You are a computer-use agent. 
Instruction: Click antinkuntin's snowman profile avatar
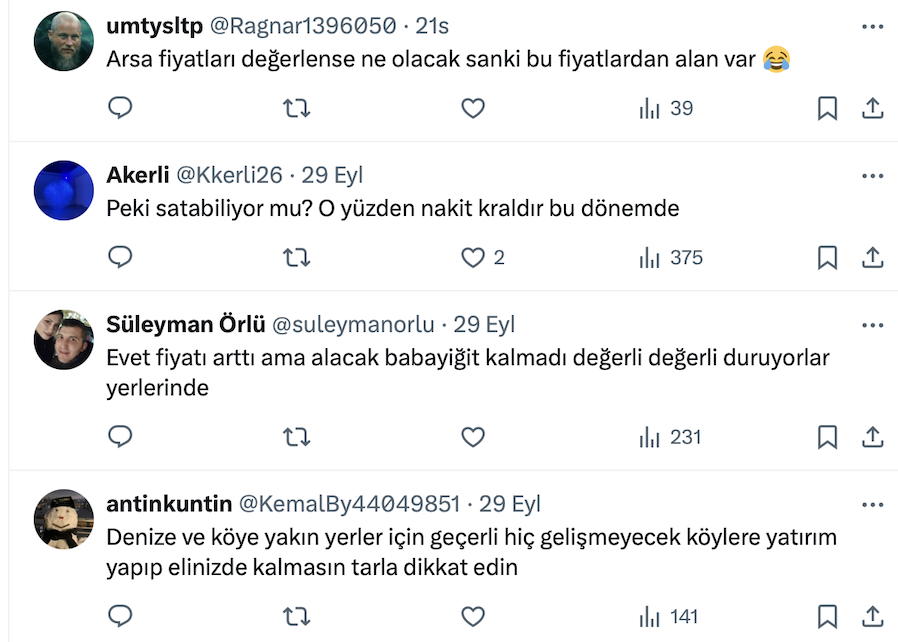(x=64, y=519)
